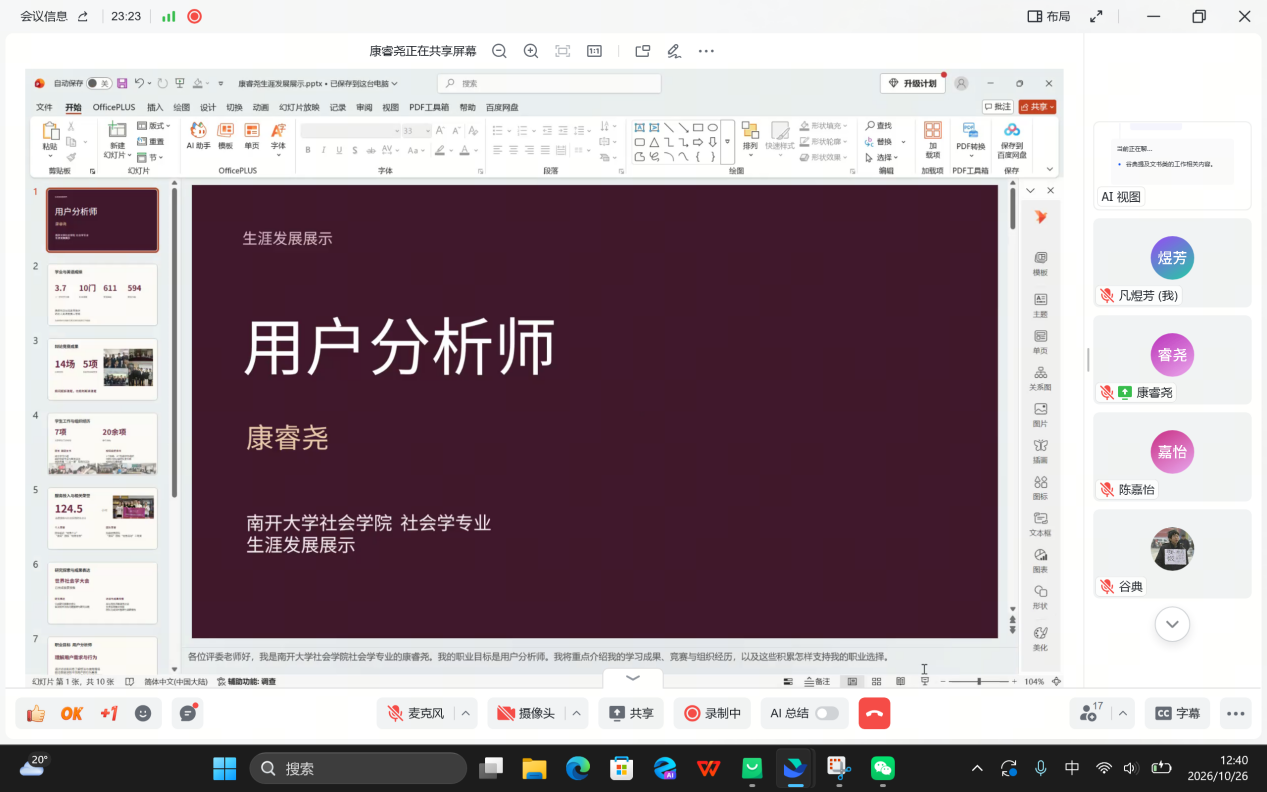Expand the 麦克风 options arrow
Image resolution: width=1267 pixels, height=792 pixels.
point(465,713)
